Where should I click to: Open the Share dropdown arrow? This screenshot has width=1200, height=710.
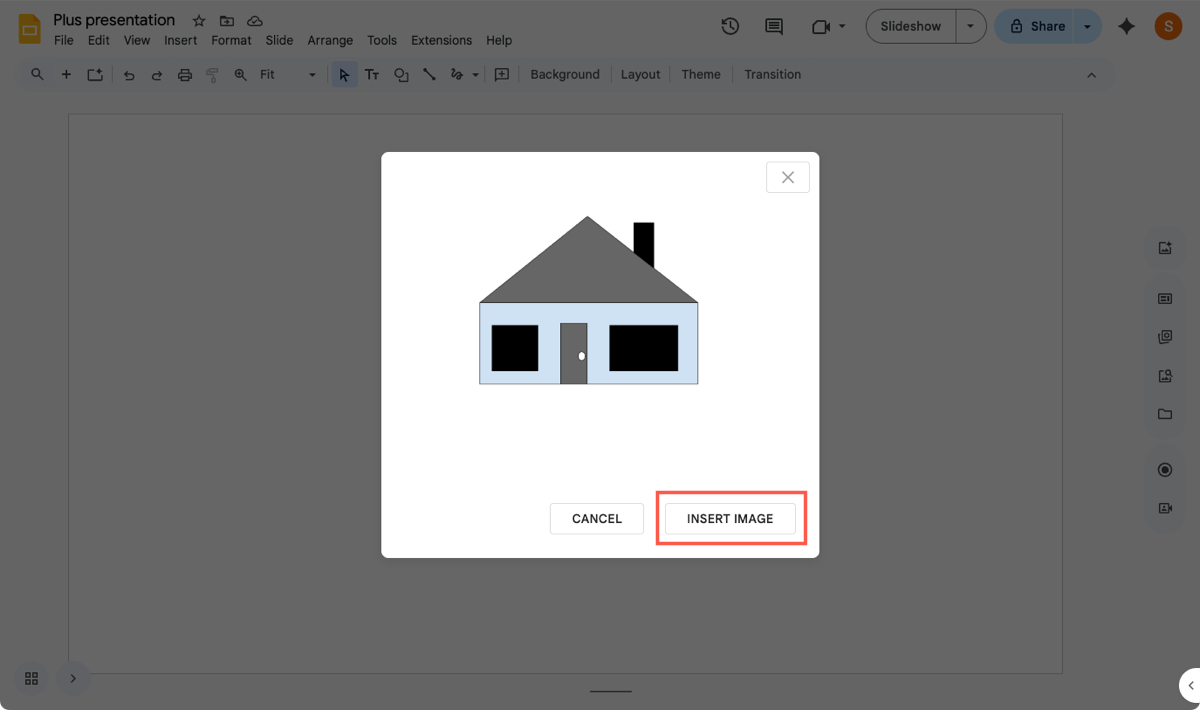click(x=1087, y=27)
